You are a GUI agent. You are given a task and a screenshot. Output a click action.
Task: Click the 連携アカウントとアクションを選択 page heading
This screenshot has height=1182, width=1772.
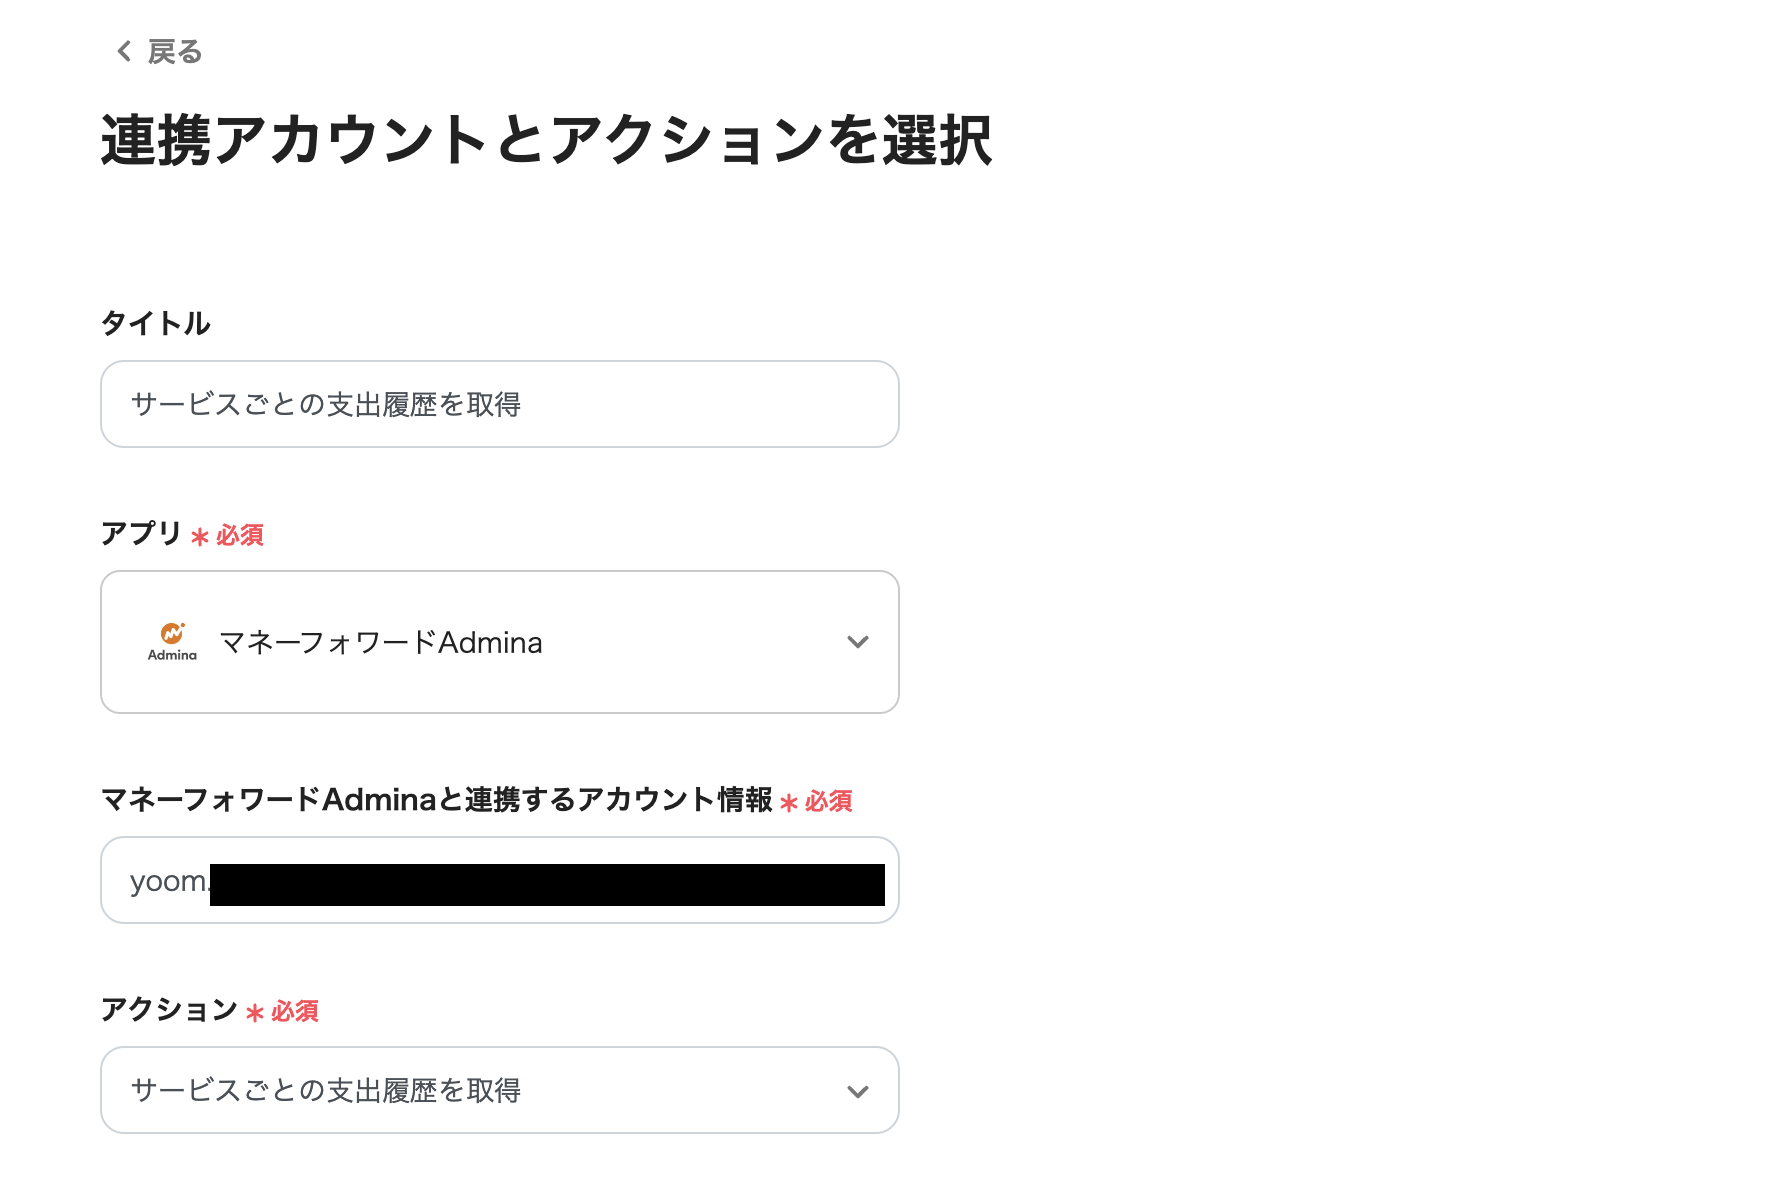pos(546,140)
